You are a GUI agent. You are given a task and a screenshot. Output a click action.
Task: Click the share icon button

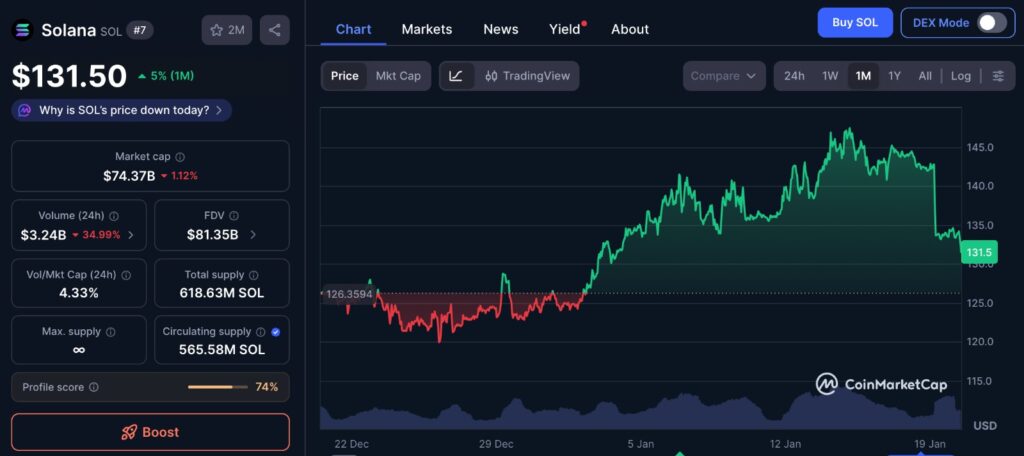[274, 30]
